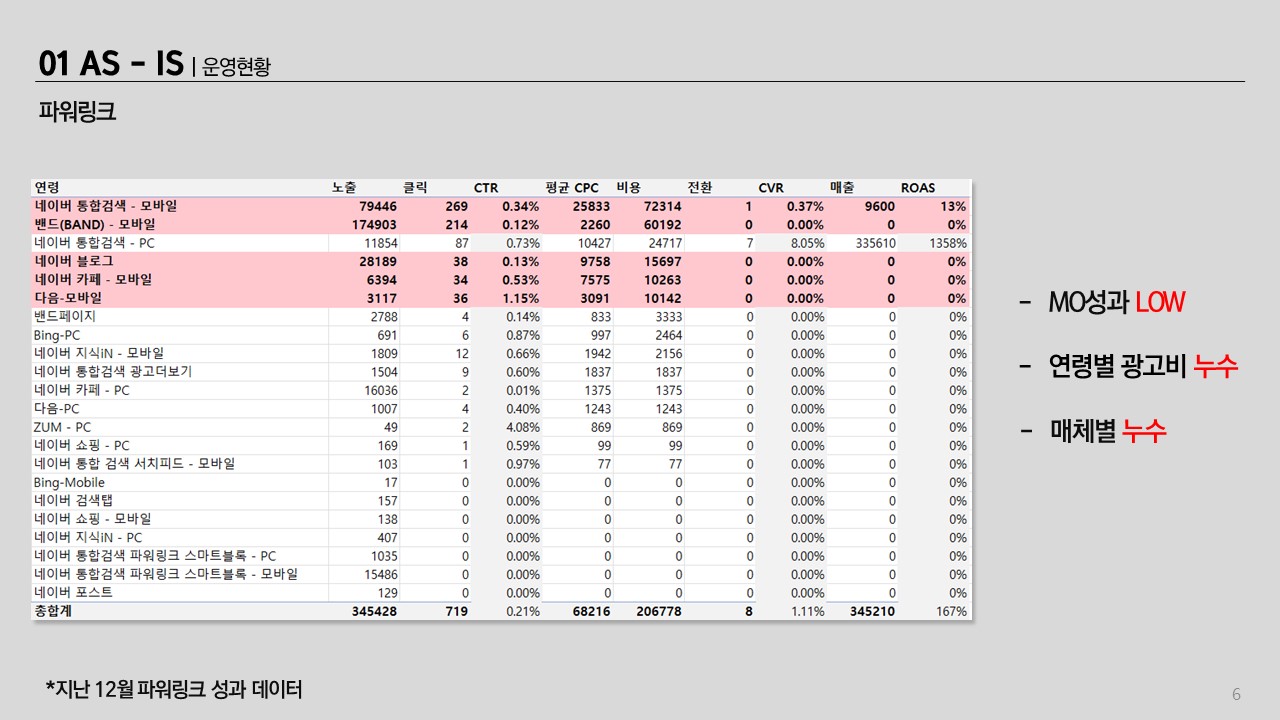Click the total ROAS 167%
1280x720 pixels.
tap(951, 611)
